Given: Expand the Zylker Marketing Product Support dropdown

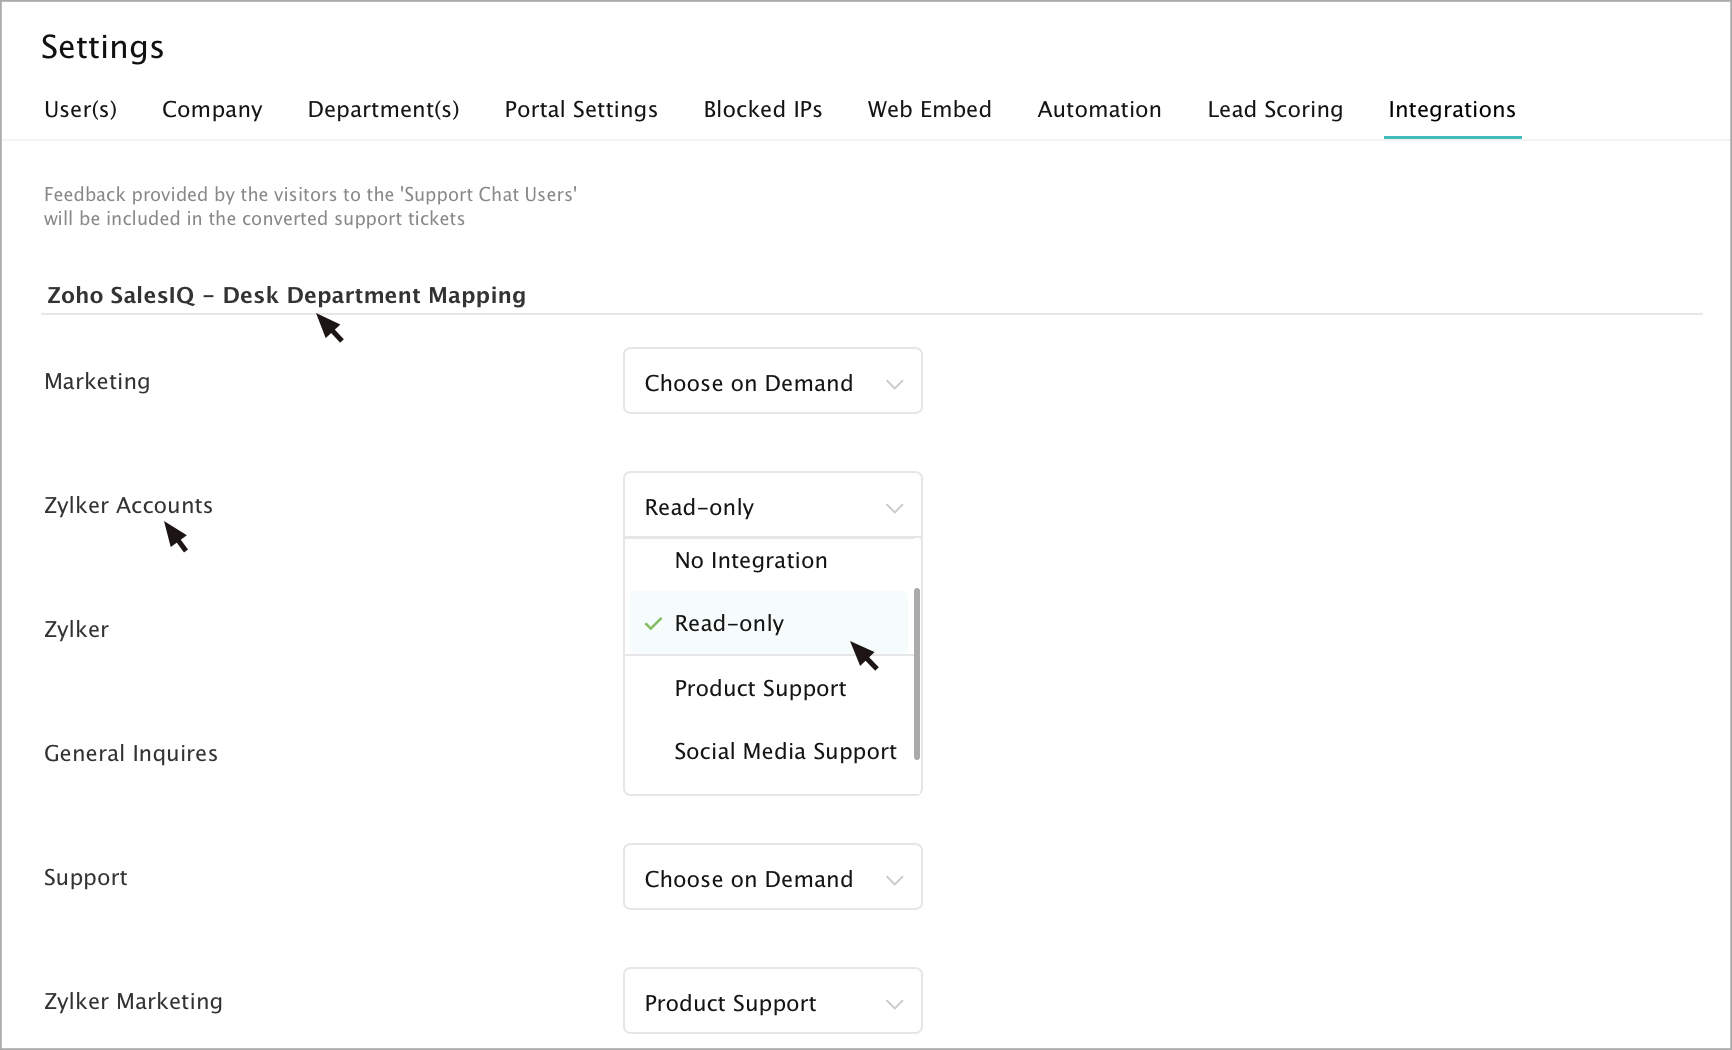Looking at the screenshot, I should [x=772, y=1002].
